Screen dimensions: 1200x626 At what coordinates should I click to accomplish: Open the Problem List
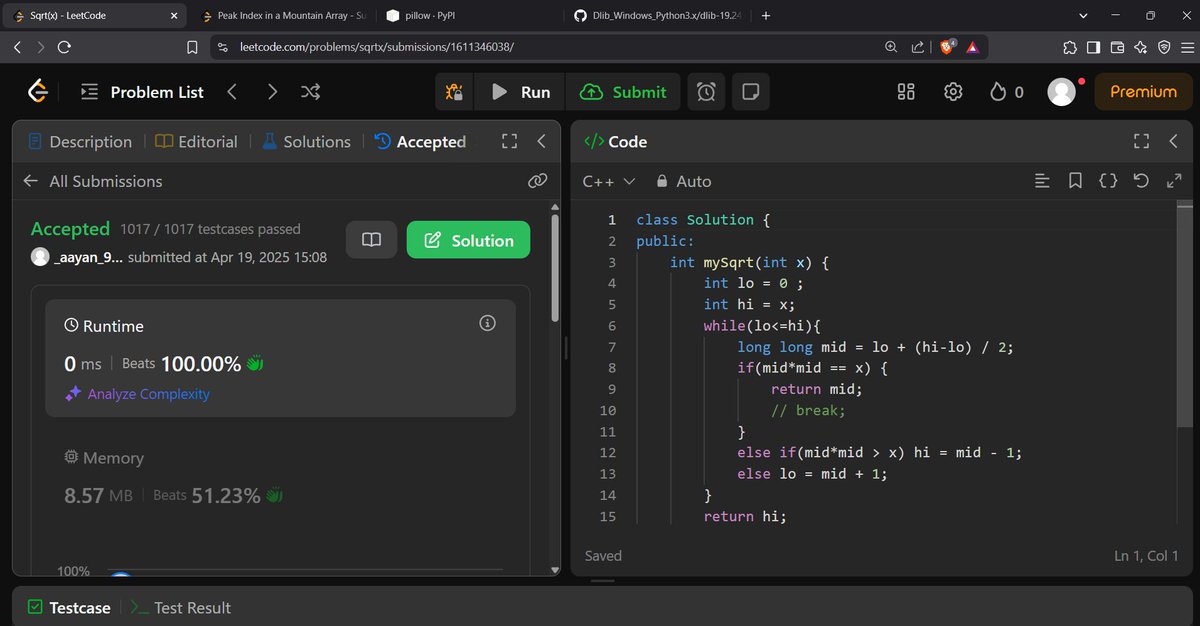(141, 92)
